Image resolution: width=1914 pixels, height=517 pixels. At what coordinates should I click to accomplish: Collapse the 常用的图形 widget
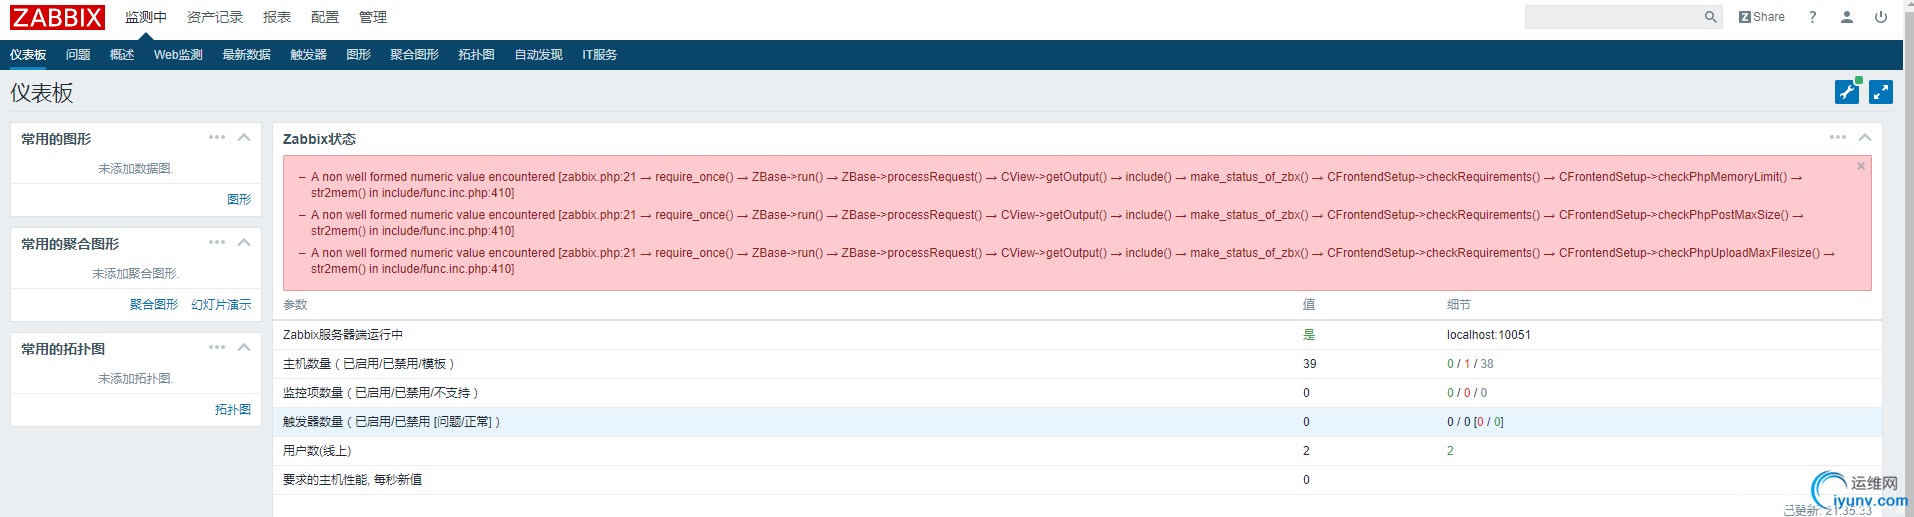(x=244, y=138)
